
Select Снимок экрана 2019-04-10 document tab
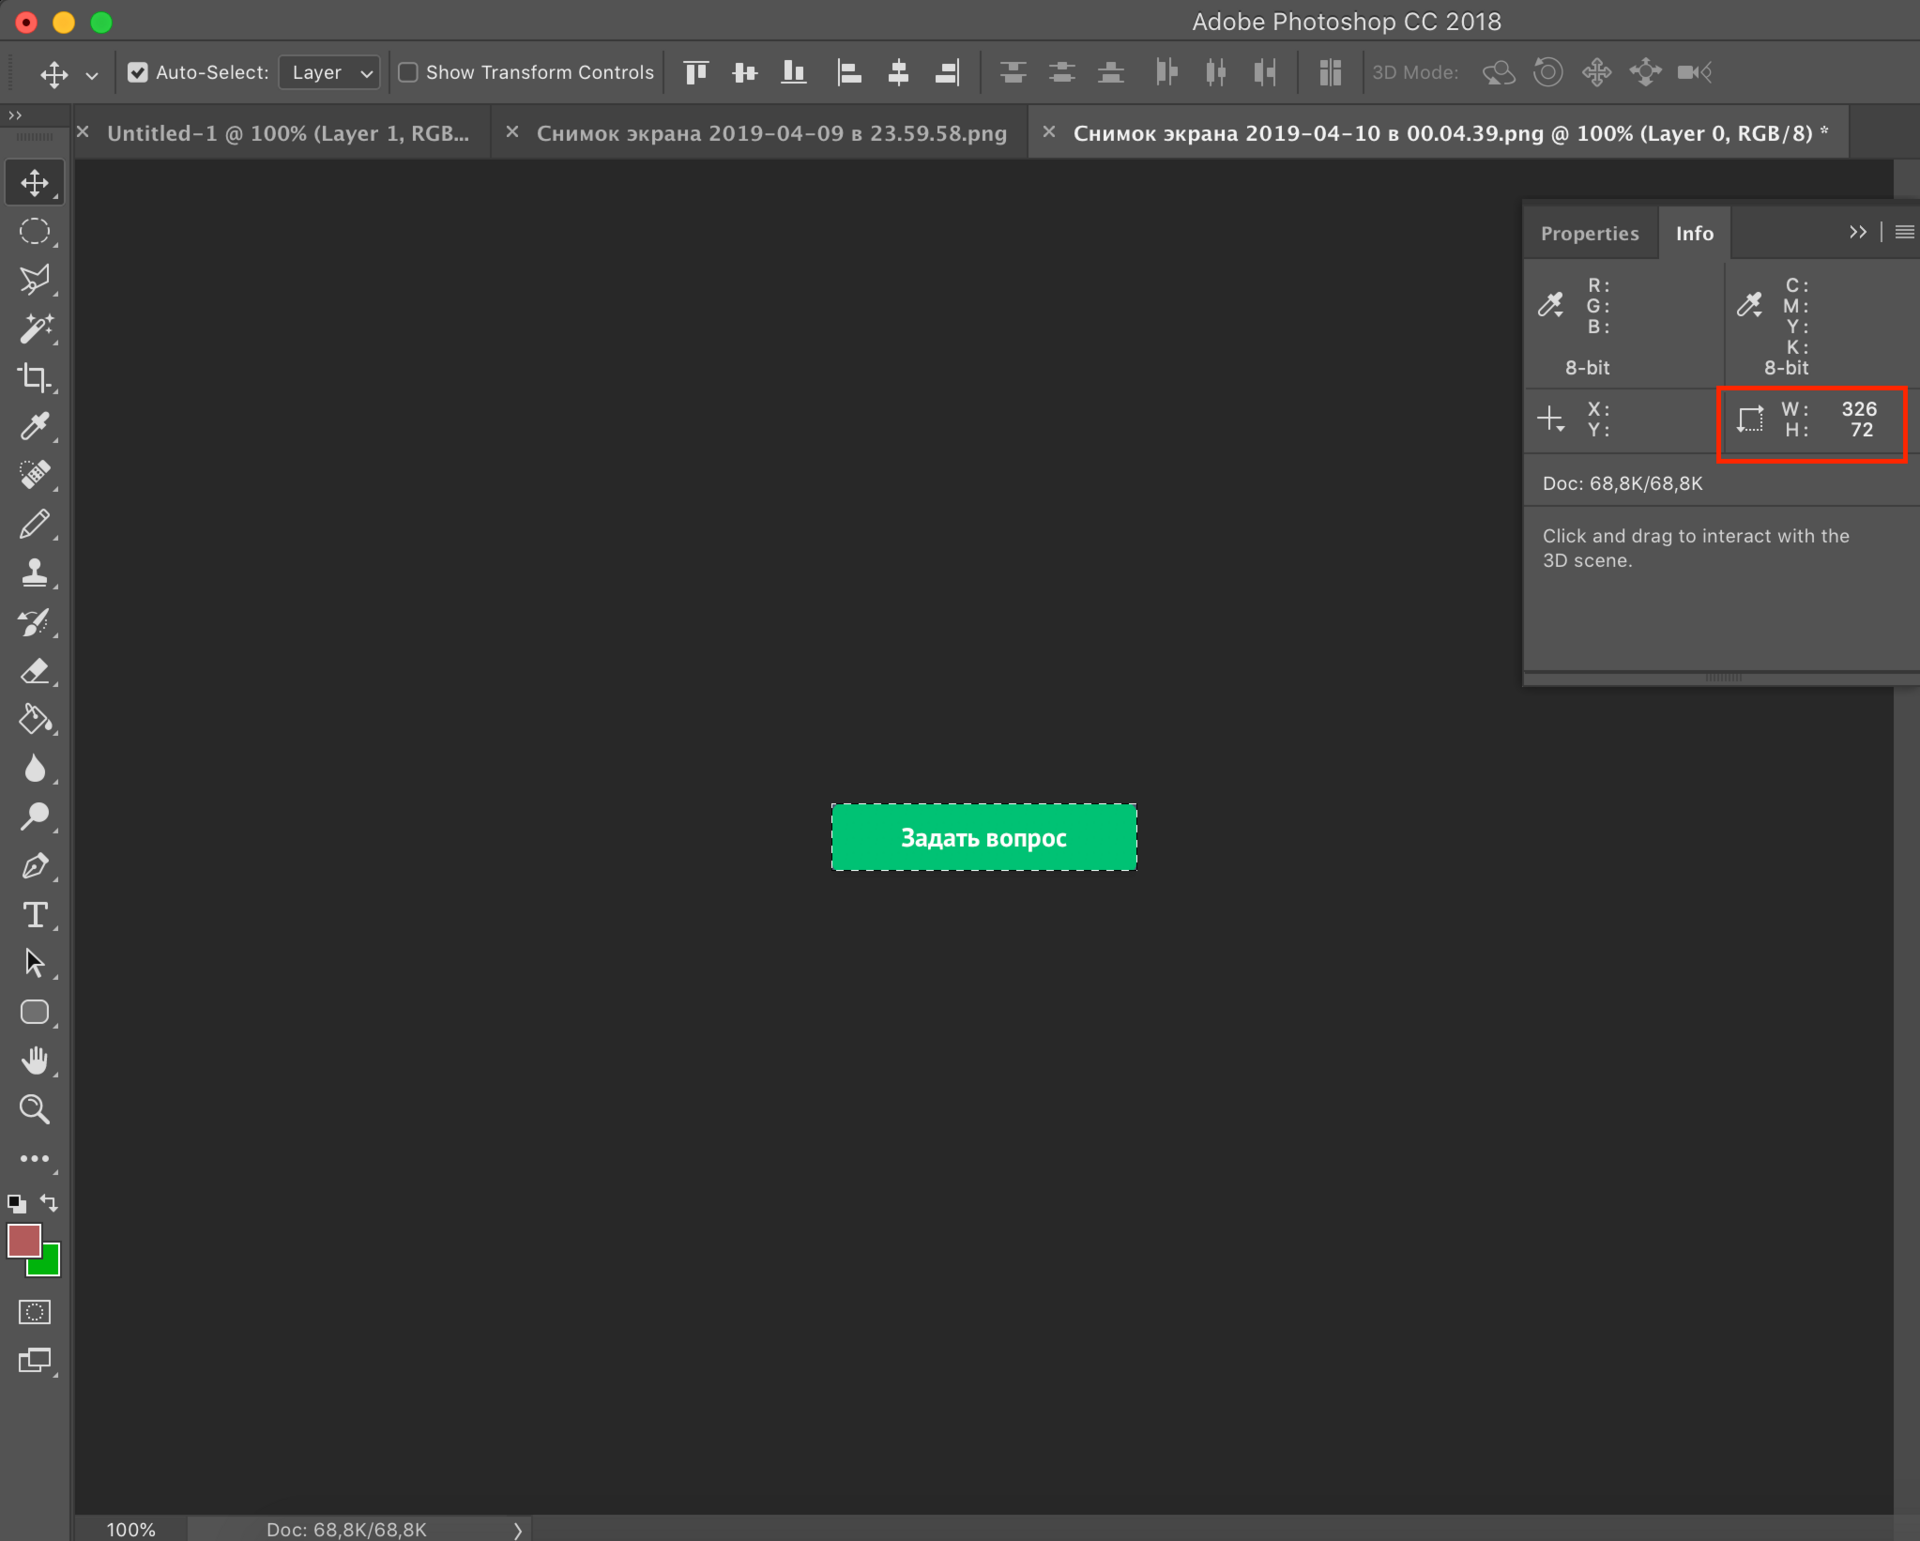1450,133
